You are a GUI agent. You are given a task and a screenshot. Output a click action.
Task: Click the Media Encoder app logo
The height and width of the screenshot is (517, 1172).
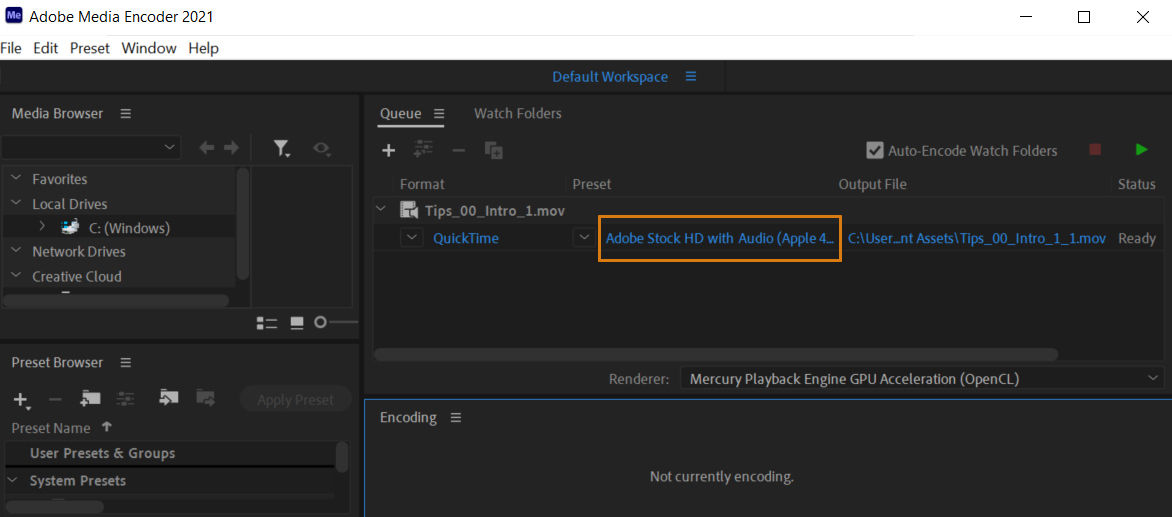[13, 16]
